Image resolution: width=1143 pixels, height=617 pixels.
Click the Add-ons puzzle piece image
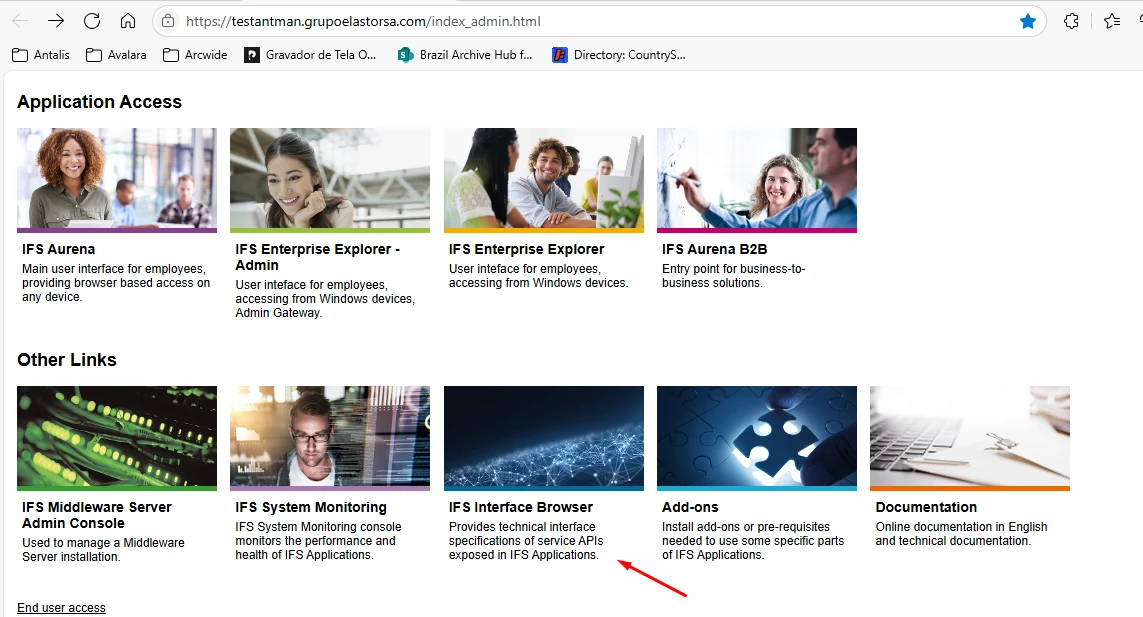pyautogui.click(x=757, y=438)
